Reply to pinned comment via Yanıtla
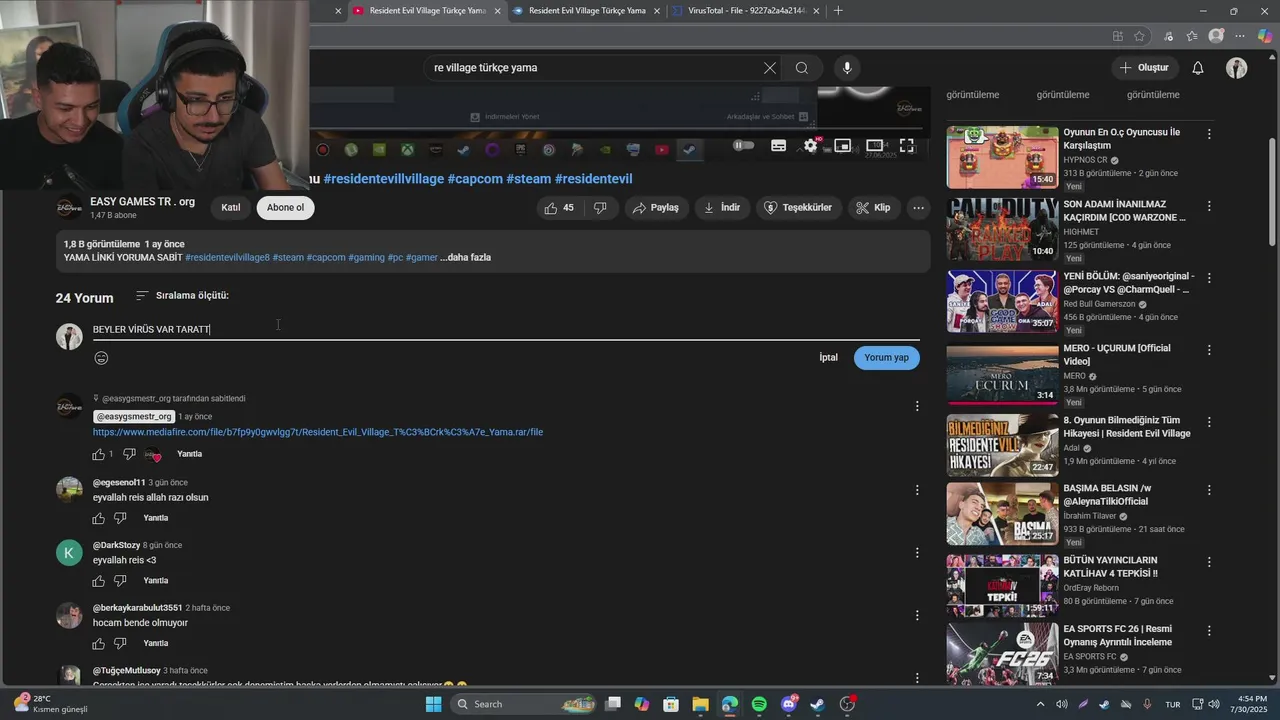This screenshot has width=1280, height=720. coord(189,454)
